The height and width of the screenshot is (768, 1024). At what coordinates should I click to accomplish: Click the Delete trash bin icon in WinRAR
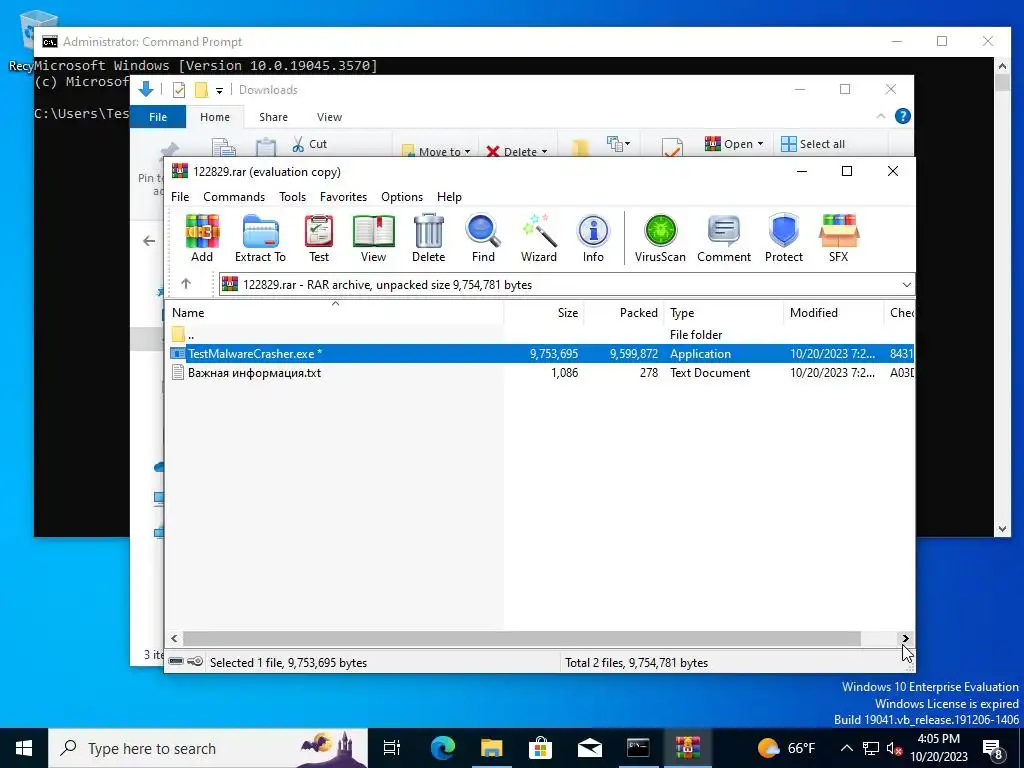(x=428, y=238)
